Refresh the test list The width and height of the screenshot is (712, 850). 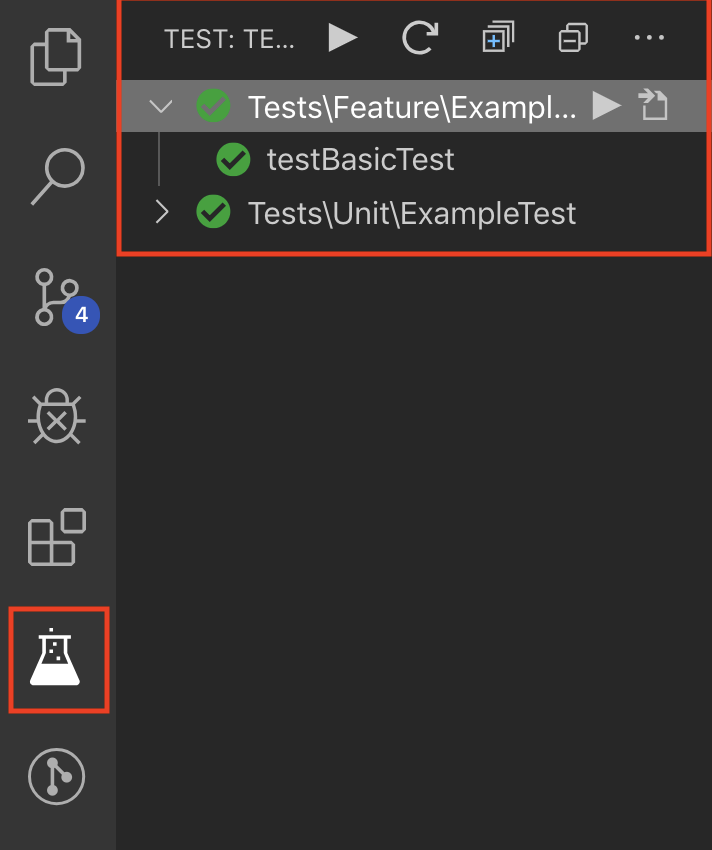pyautogui.click(x=420, y=39)
